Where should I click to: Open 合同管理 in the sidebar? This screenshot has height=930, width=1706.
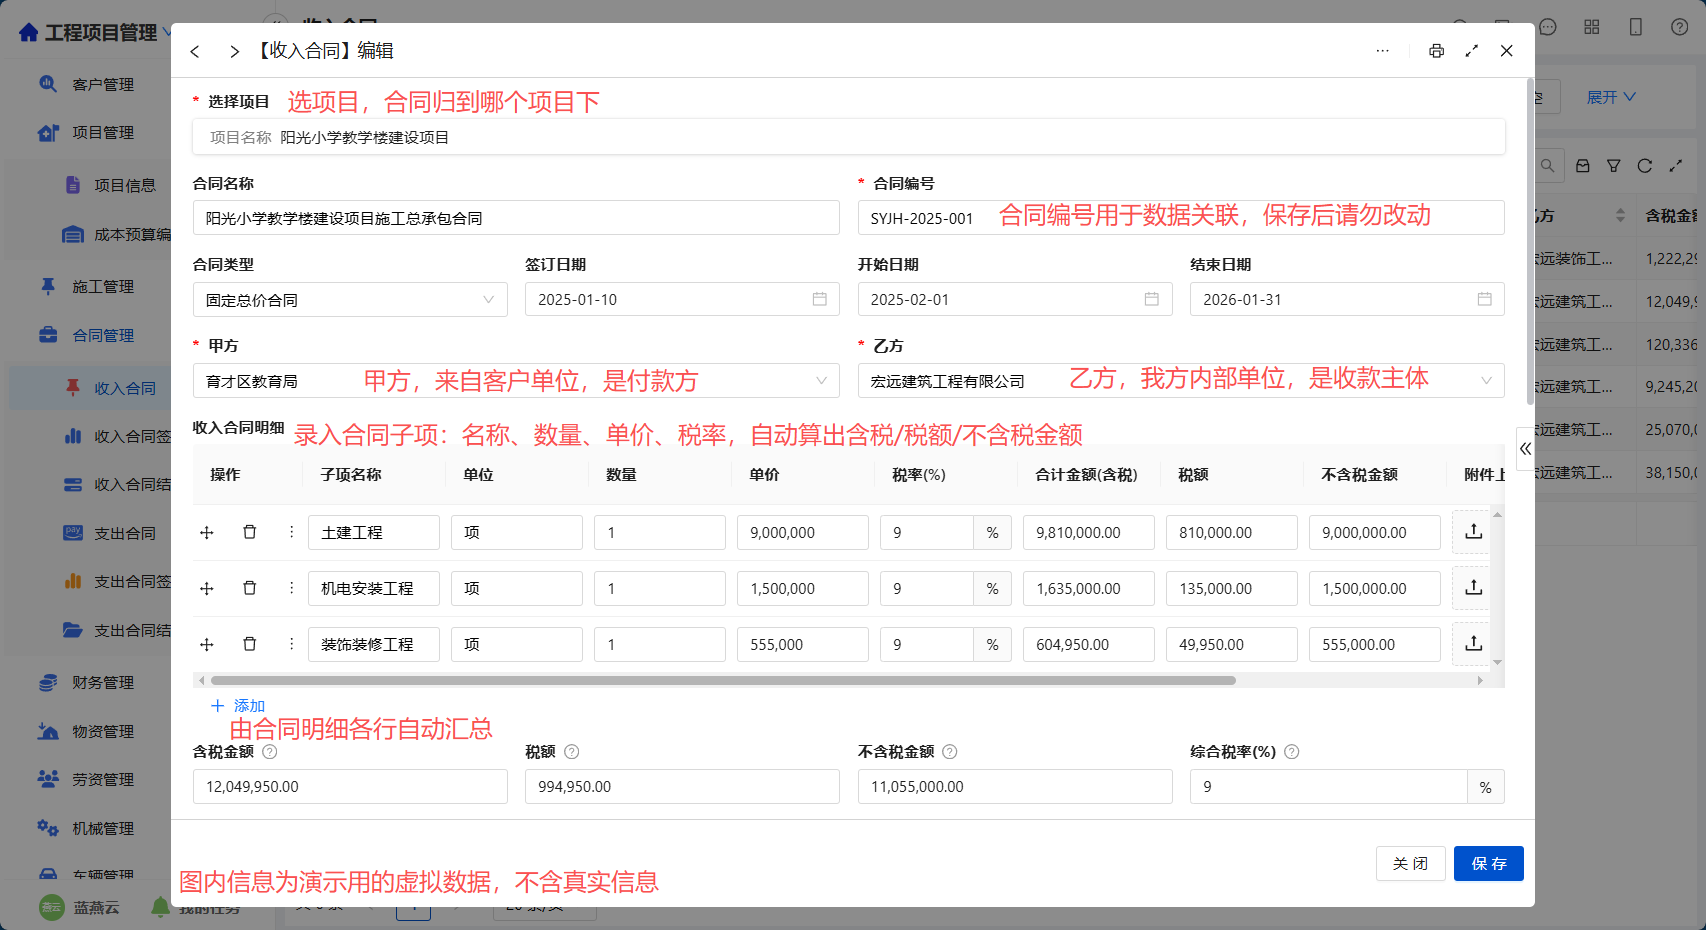(103, 336)
